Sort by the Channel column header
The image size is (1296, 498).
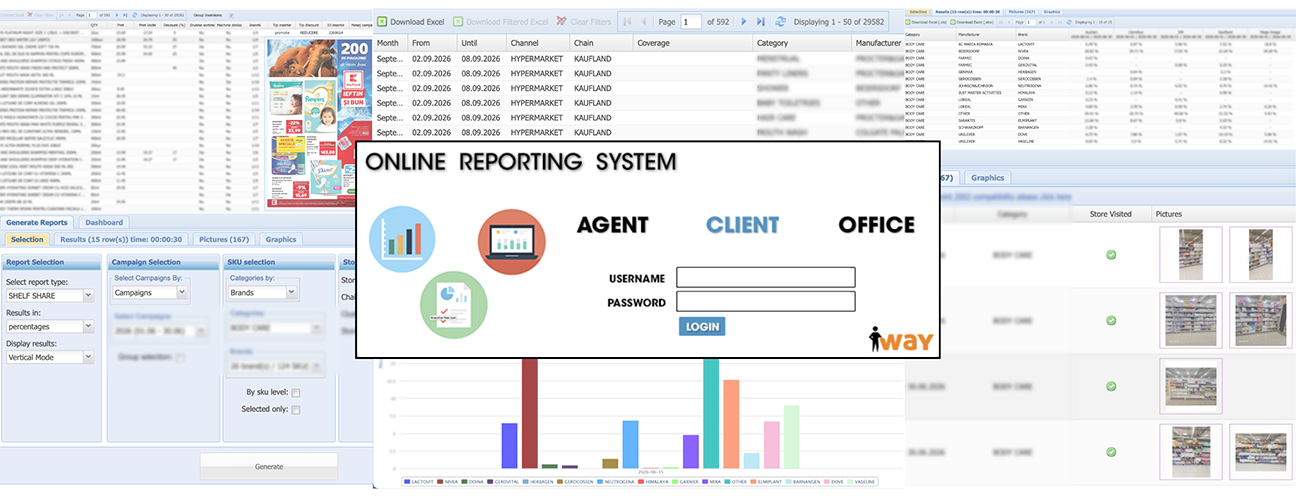(537, 43)
